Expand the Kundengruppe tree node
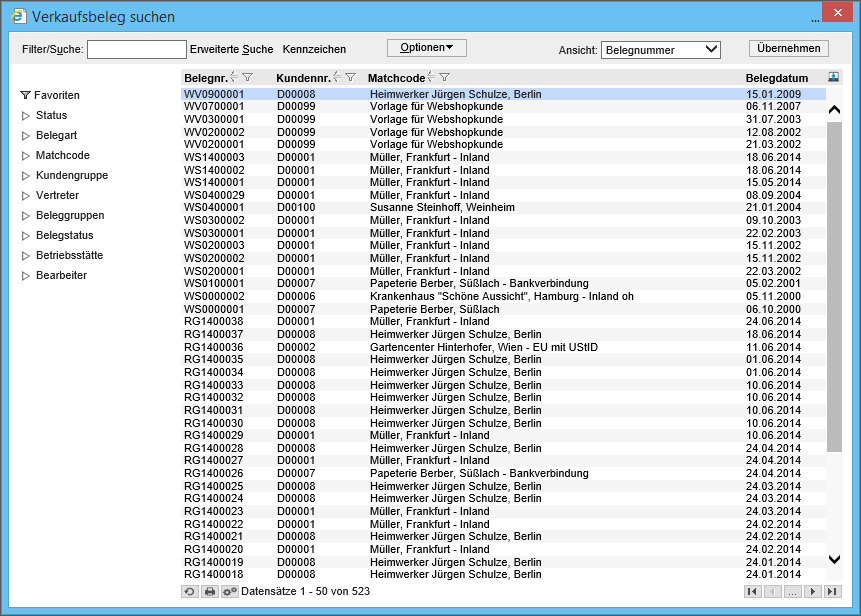Viewport: 861px width, 616px height. point(25,176)
